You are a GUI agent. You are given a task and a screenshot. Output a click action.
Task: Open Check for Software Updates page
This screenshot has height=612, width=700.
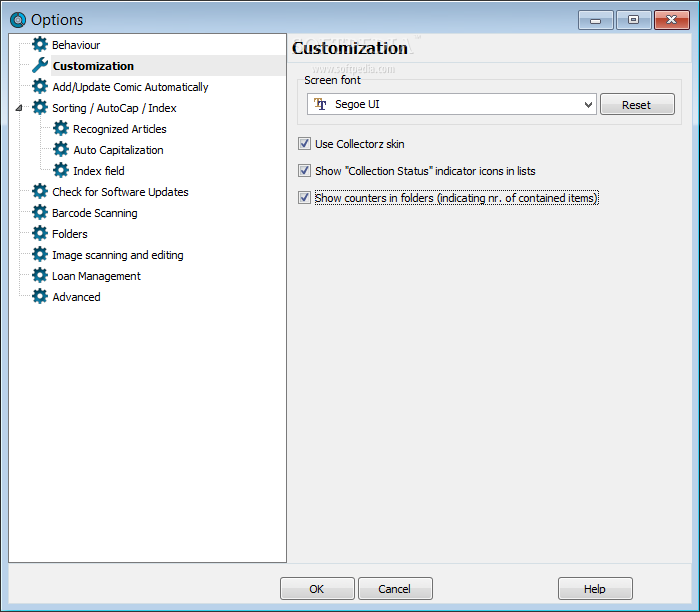tap(120, 192)
